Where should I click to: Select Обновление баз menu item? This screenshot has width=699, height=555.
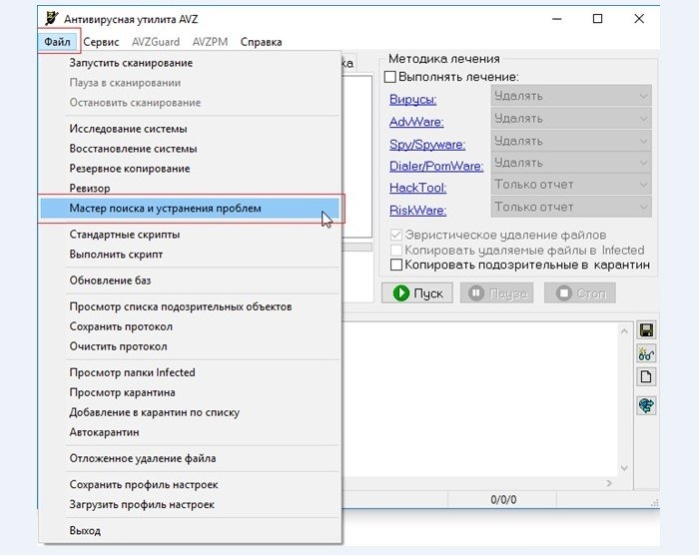190,280
